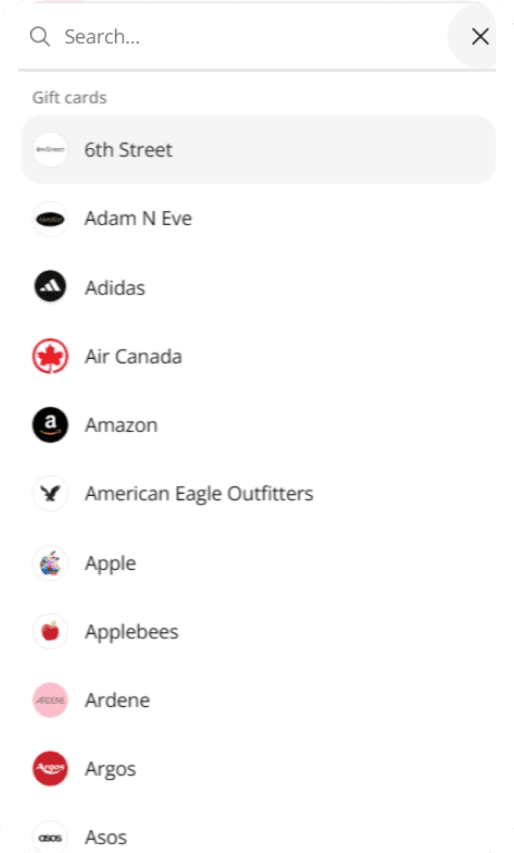
Task: Choose Adam N Eve from the list
Action: pyautogui.click(x=258, y=219)
